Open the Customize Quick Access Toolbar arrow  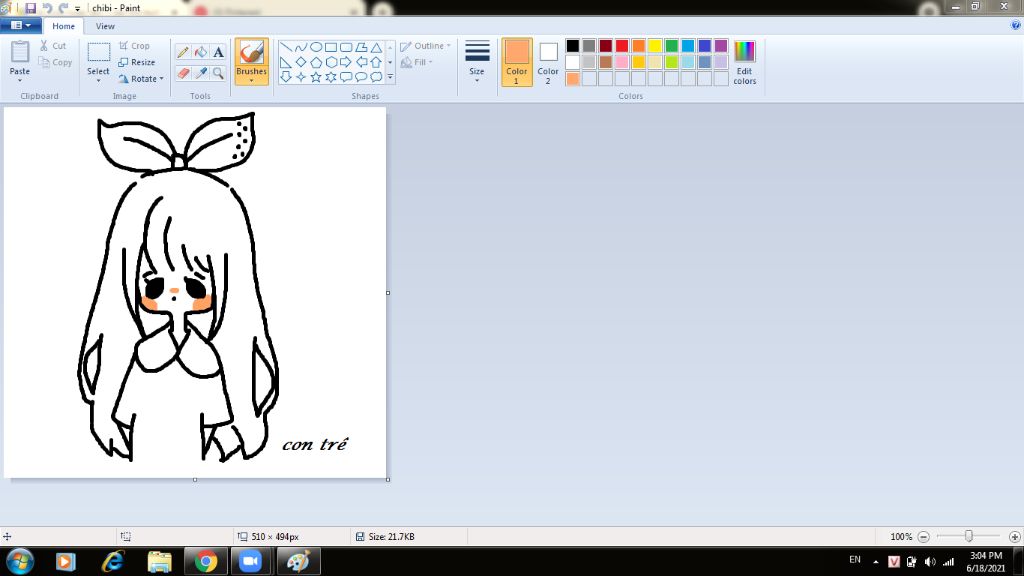(78, 8)
